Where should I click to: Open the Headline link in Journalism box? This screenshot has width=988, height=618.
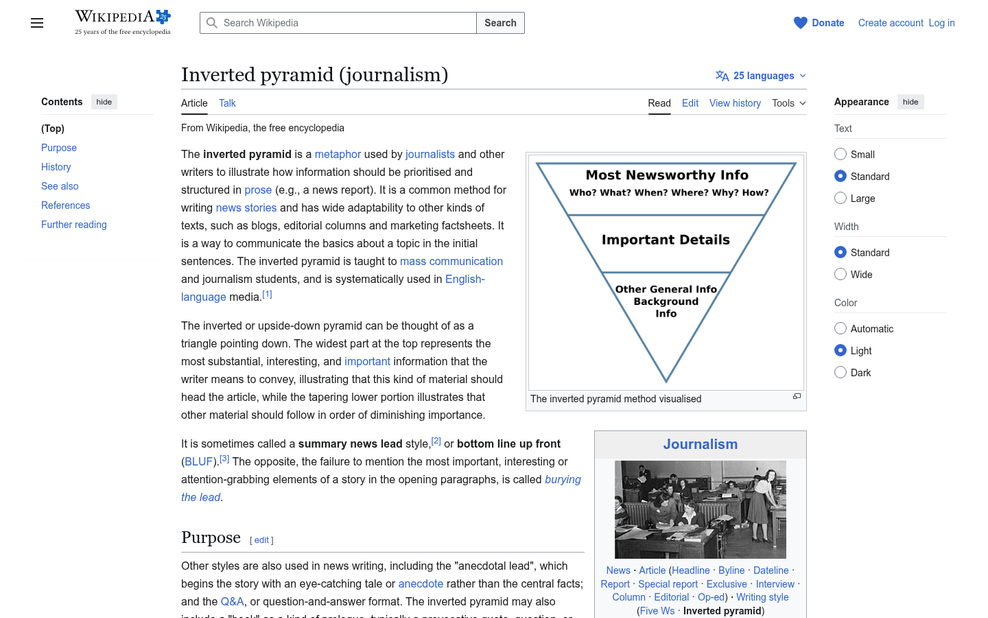(x=691, y=570)
